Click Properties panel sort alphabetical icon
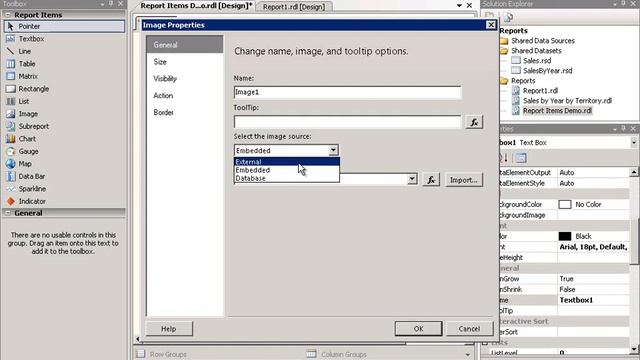640x360 pixels. (503, 158)
